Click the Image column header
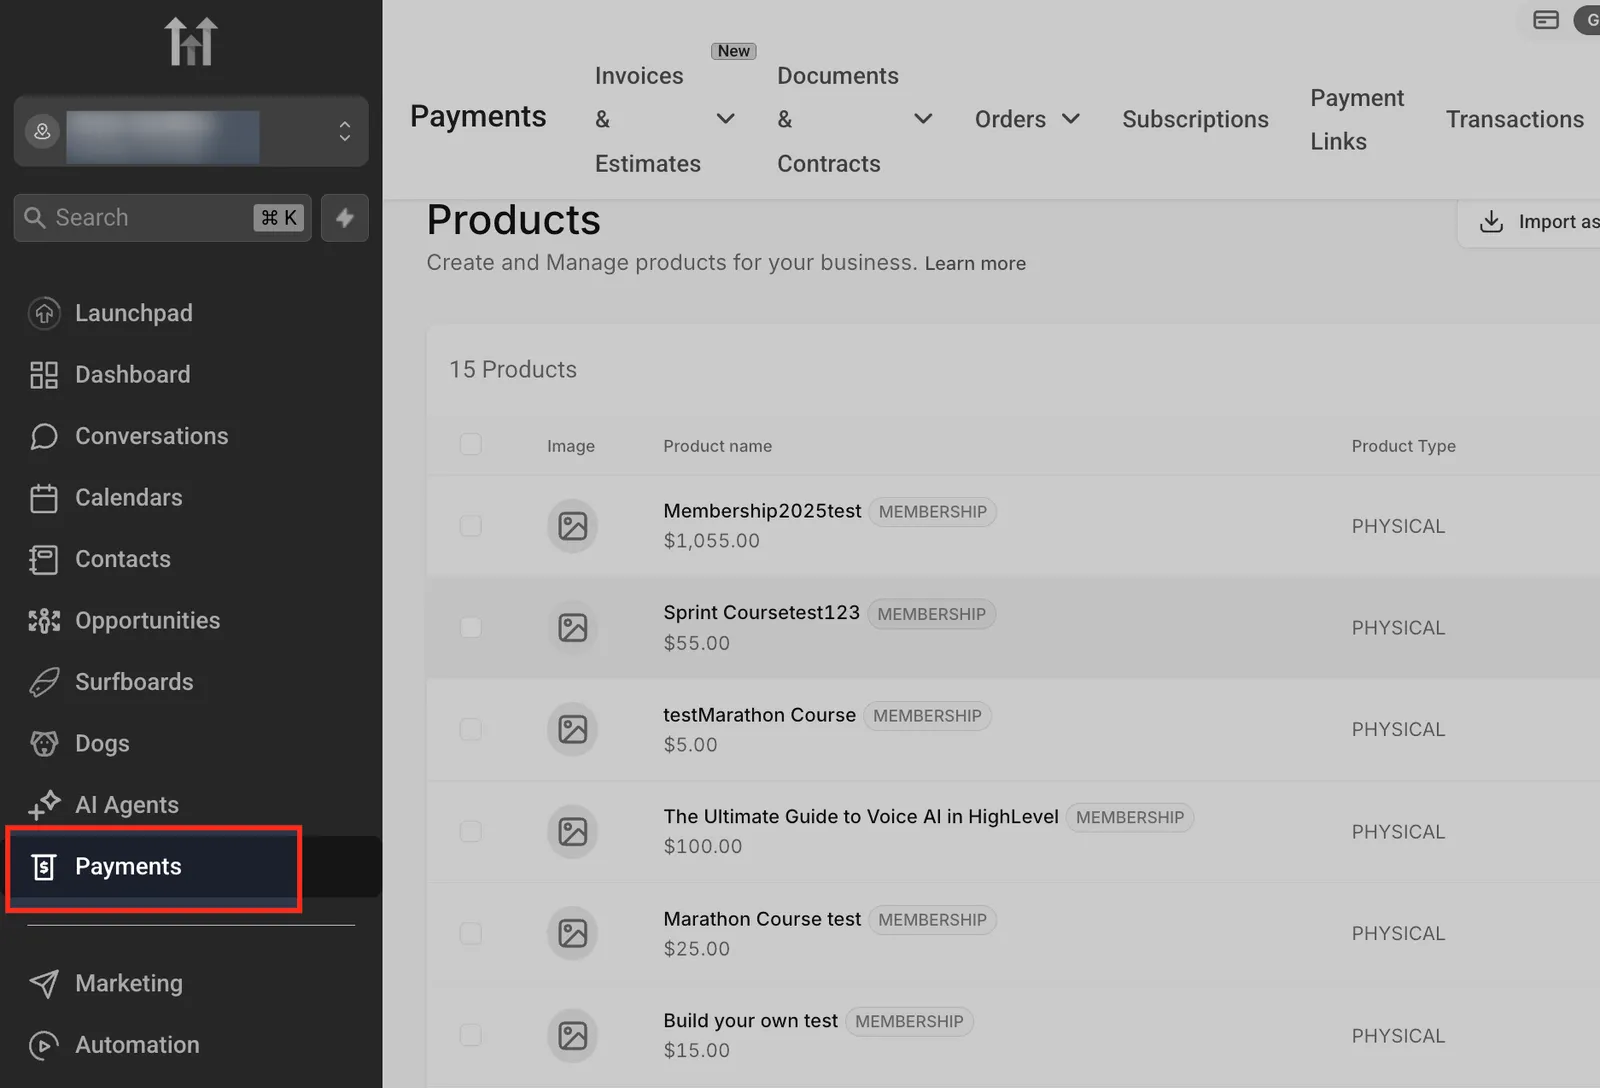1600x1088 pixels. click(571, 446)
